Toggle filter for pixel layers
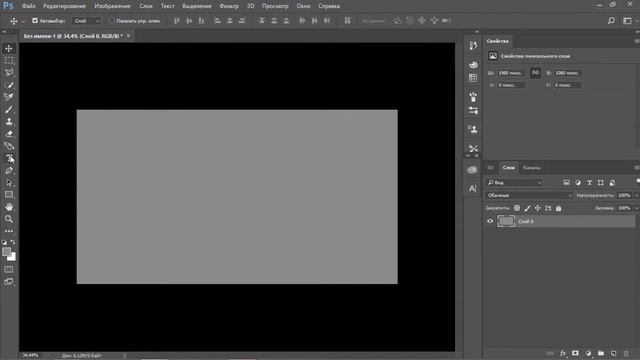Image resolution: width=640 pixels, height=360 pixels. pyautogui.click(x=566, y=182)
